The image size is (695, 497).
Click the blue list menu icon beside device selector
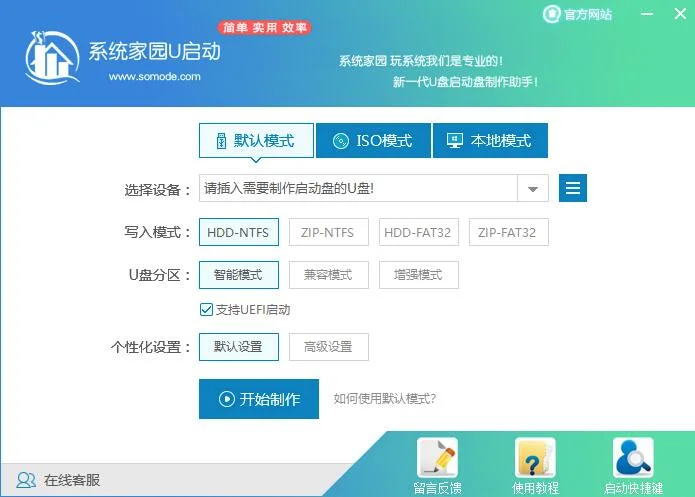(572, 188)
